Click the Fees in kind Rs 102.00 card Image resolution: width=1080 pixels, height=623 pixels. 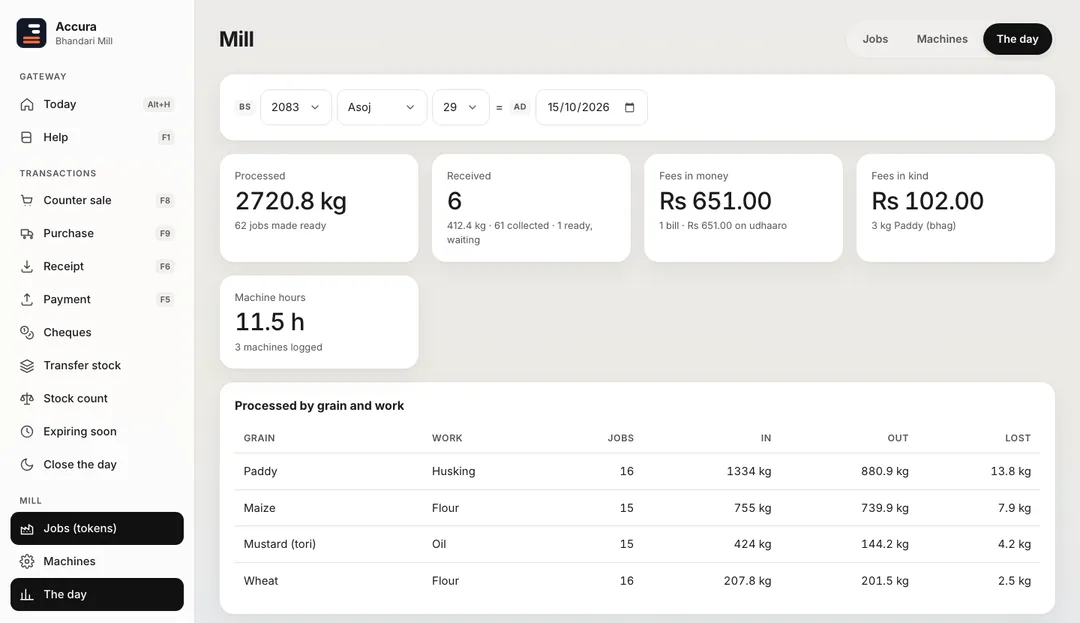955,208
